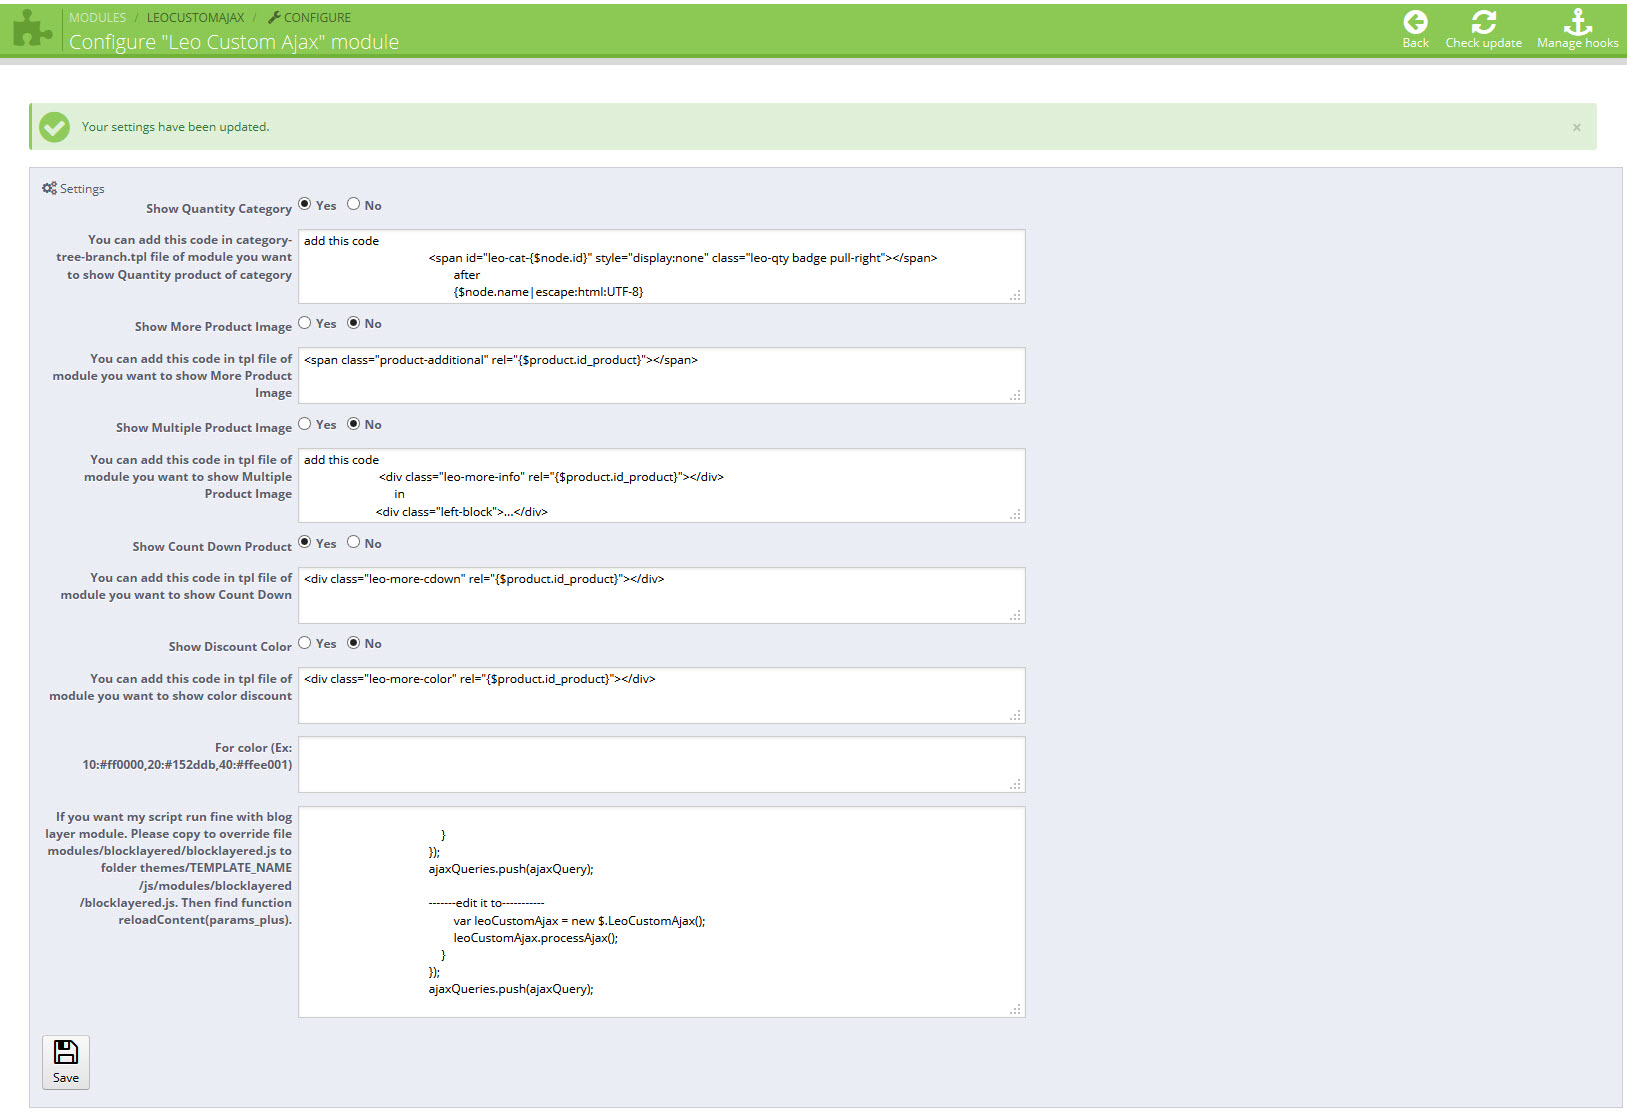The height and width of the screenshot is (1116, 1627).
Task: Select Yes for Show Count Down Product
Action: point(305,542)
